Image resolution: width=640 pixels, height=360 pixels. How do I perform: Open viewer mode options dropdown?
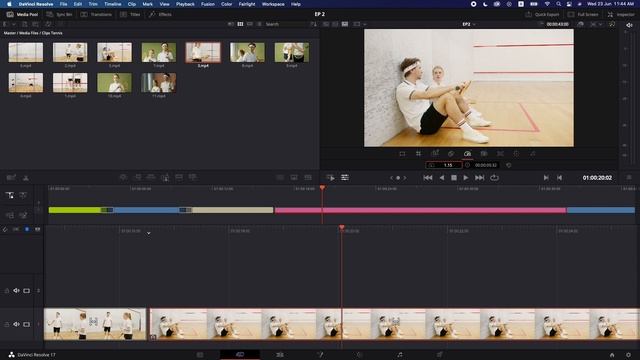[x=359, y=24]
